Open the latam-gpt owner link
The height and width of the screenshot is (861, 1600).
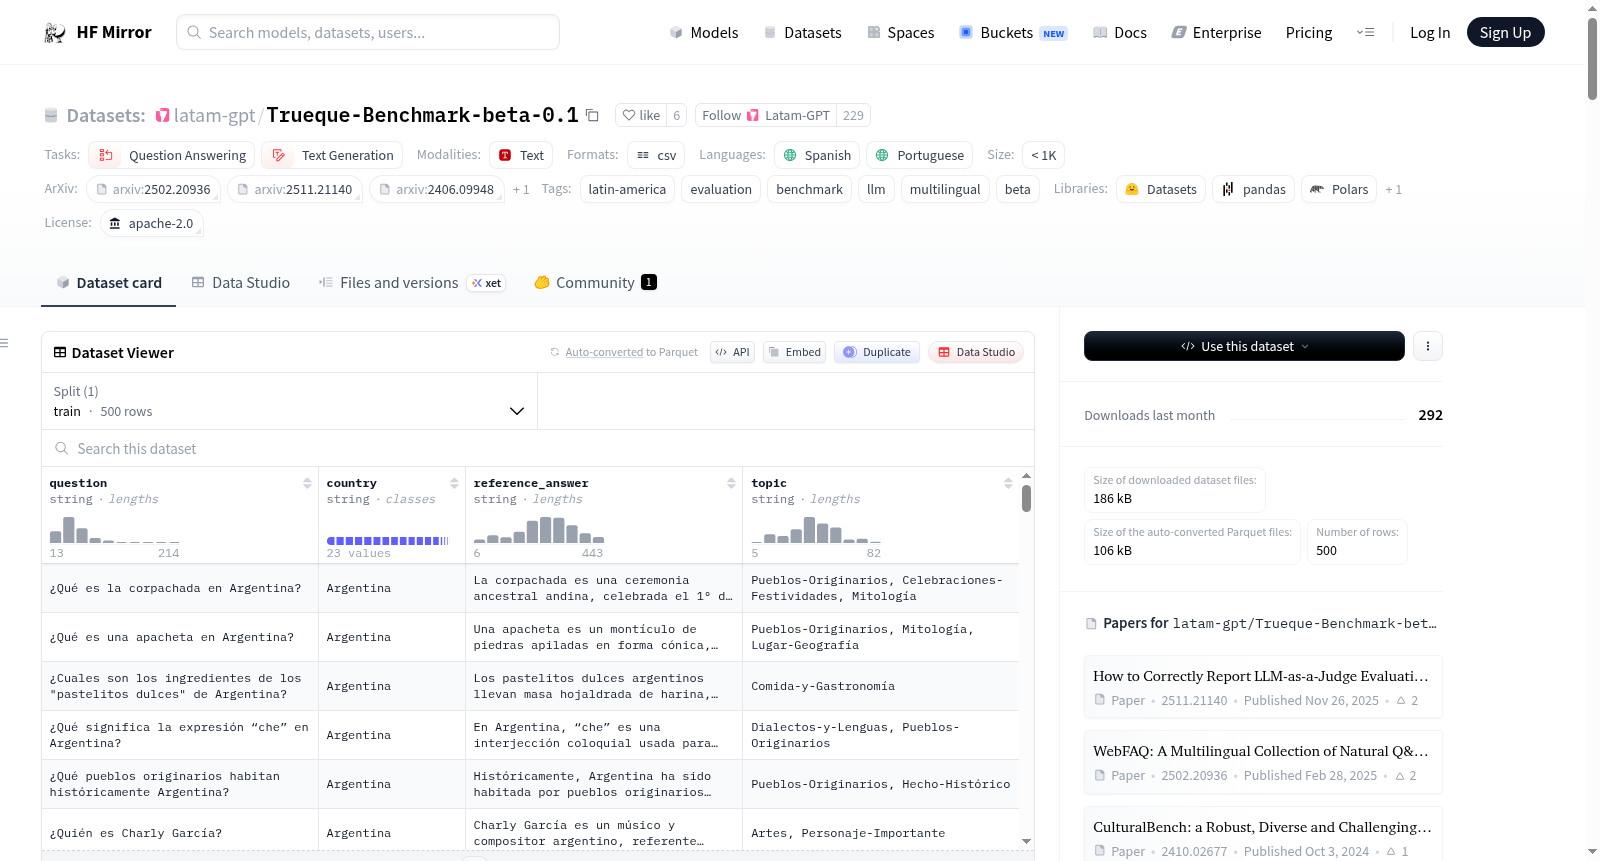click(214, 116)
